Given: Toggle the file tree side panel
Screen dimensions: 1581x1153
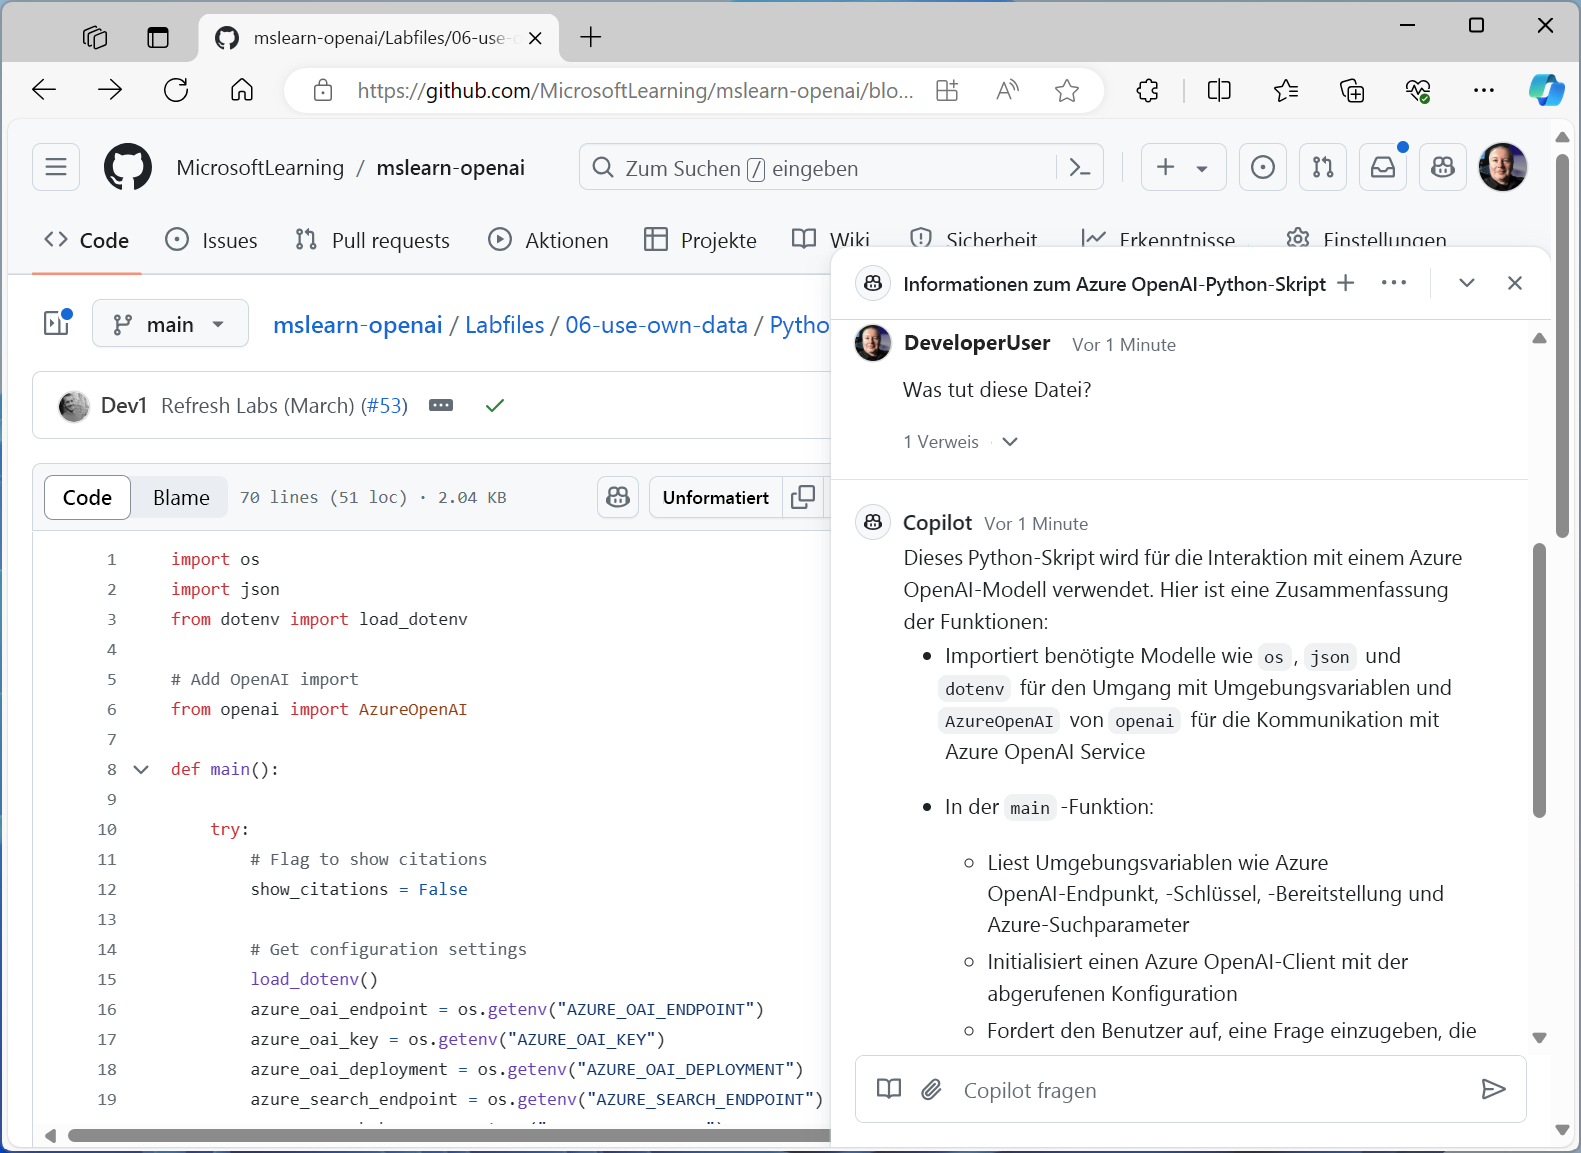Looking at the screenshot, I should tap(57, 323).
